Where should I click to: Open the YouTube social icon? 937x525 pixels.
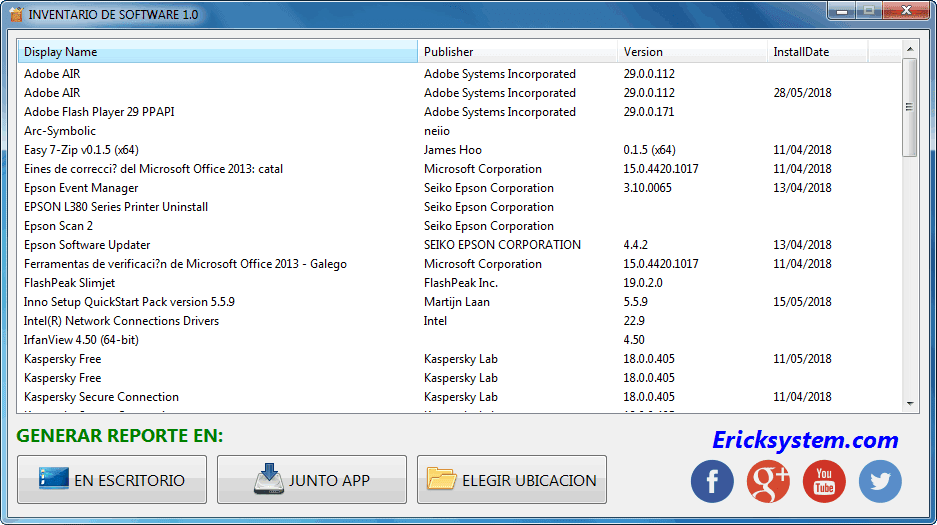coord(824,481)
